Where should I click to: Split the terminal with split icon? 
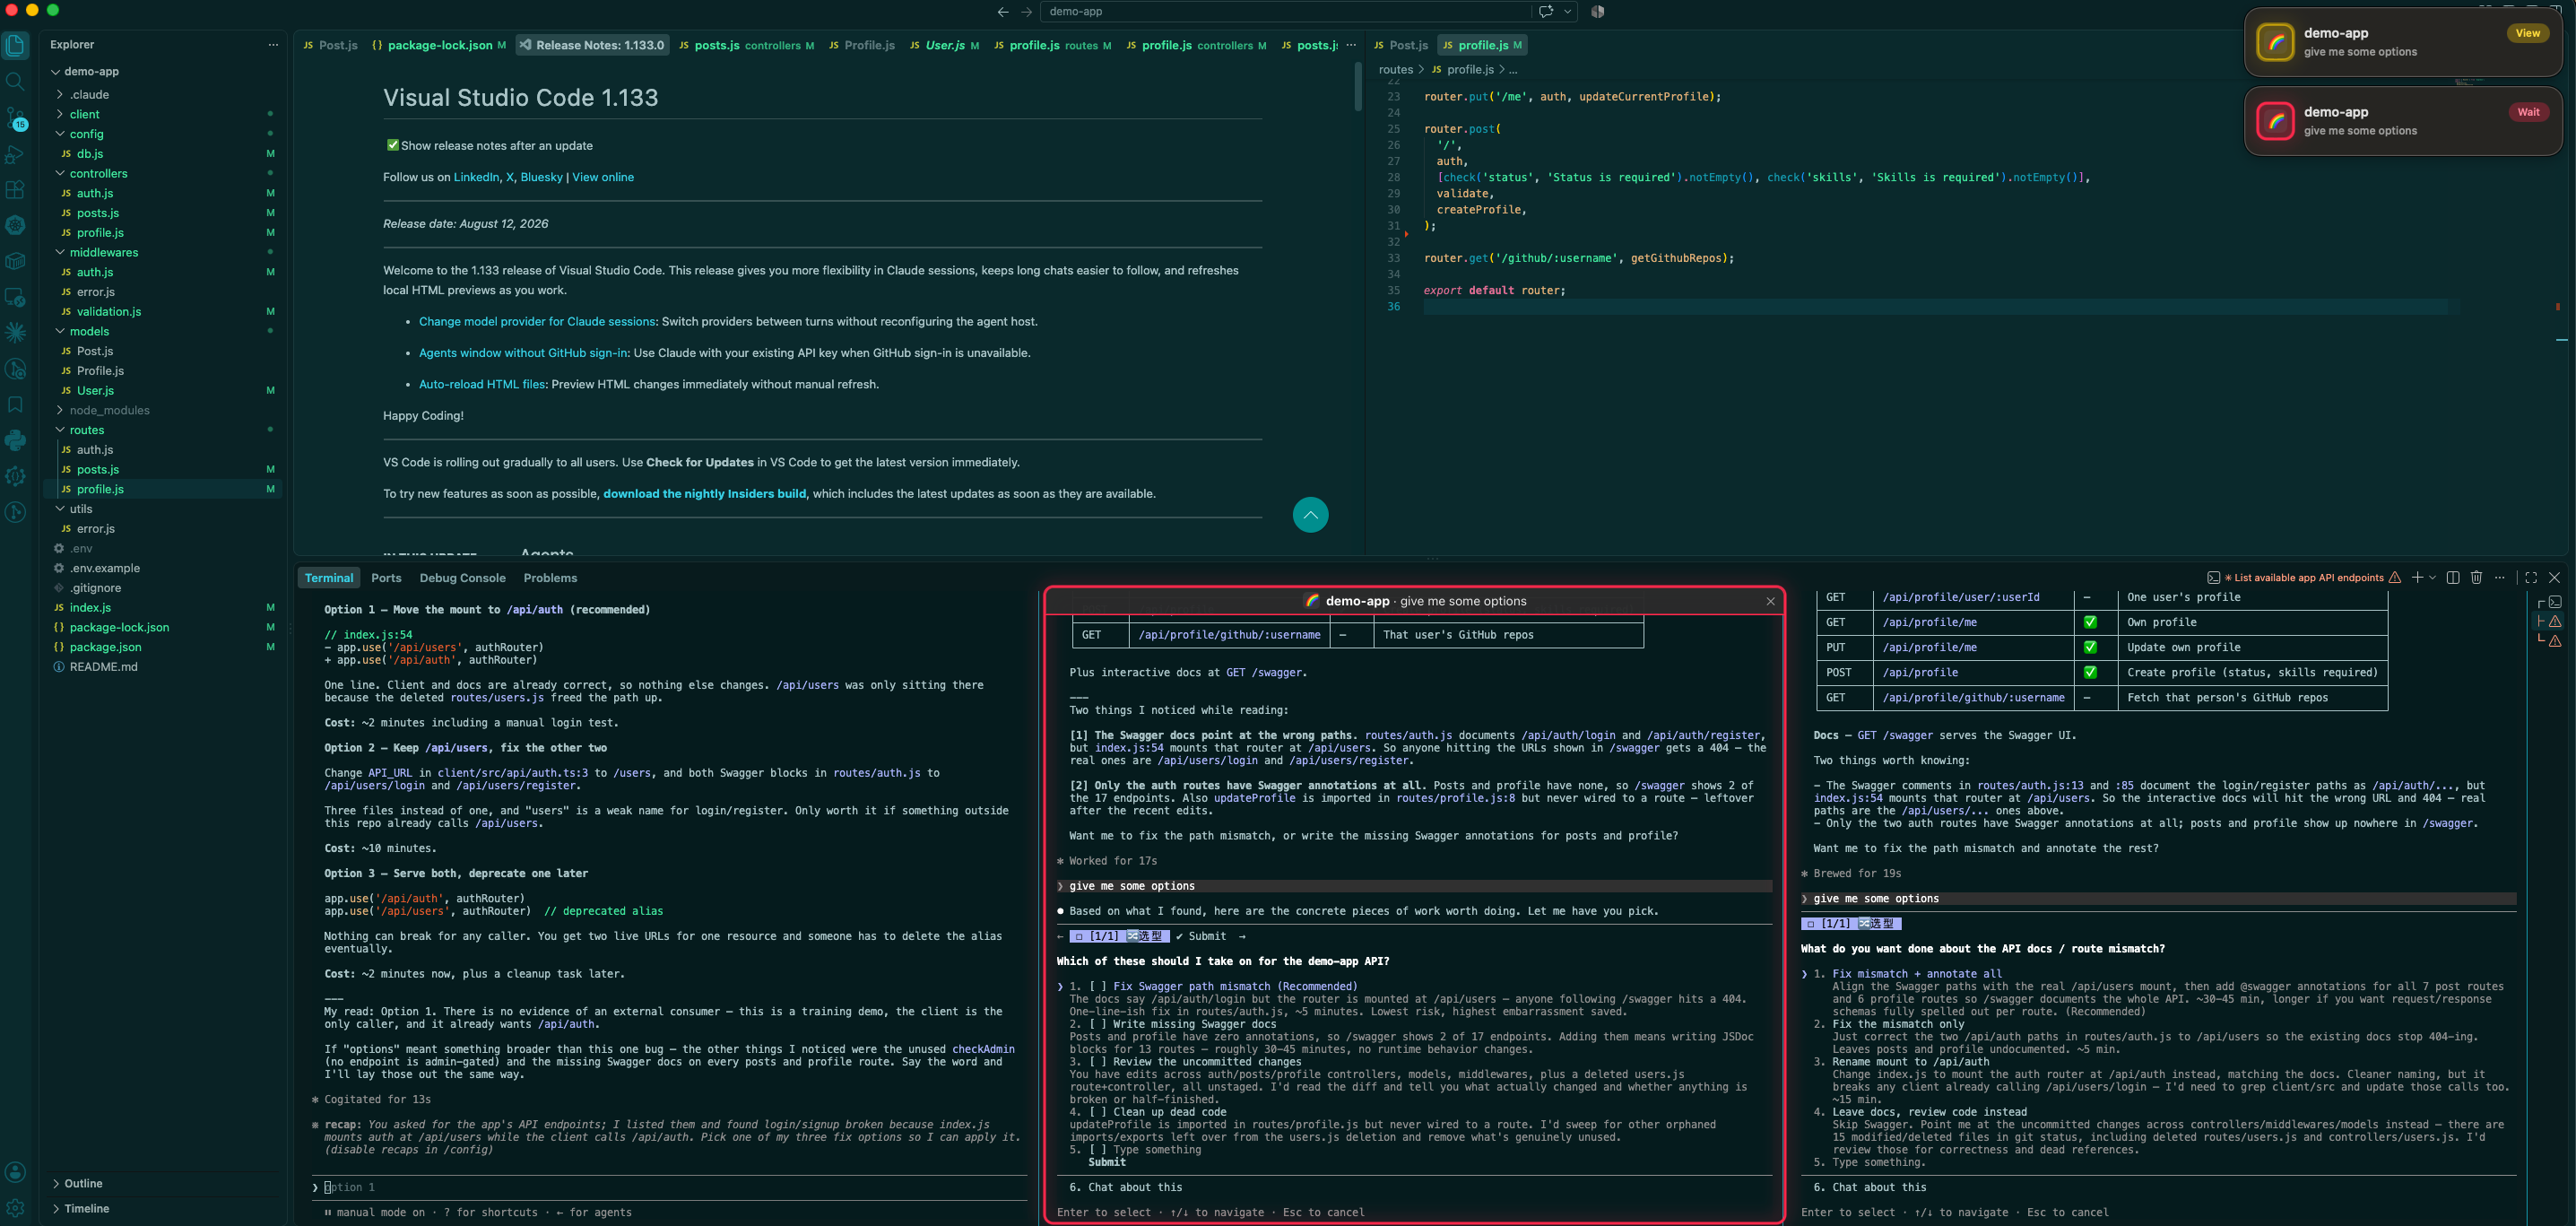(2452, 577)
